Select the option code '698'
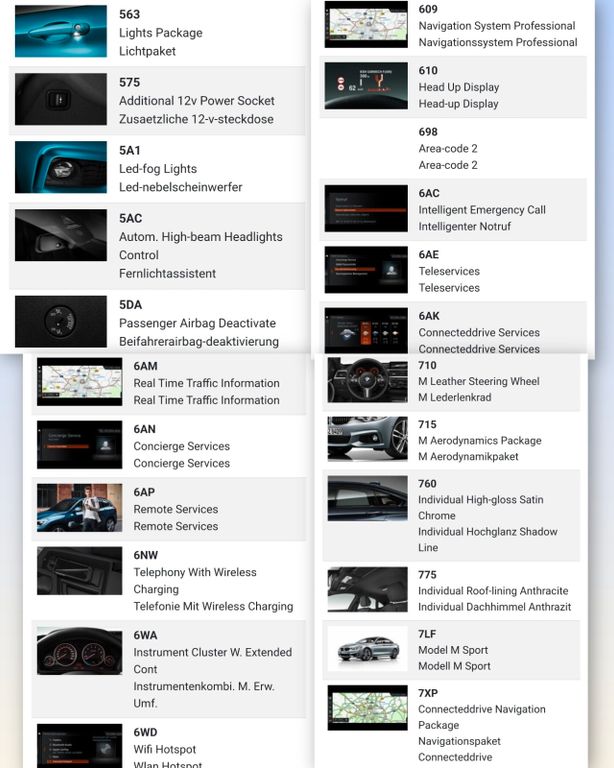Image resolution: width=614 pixels, height=768 pixels. (x=428, y=132)
